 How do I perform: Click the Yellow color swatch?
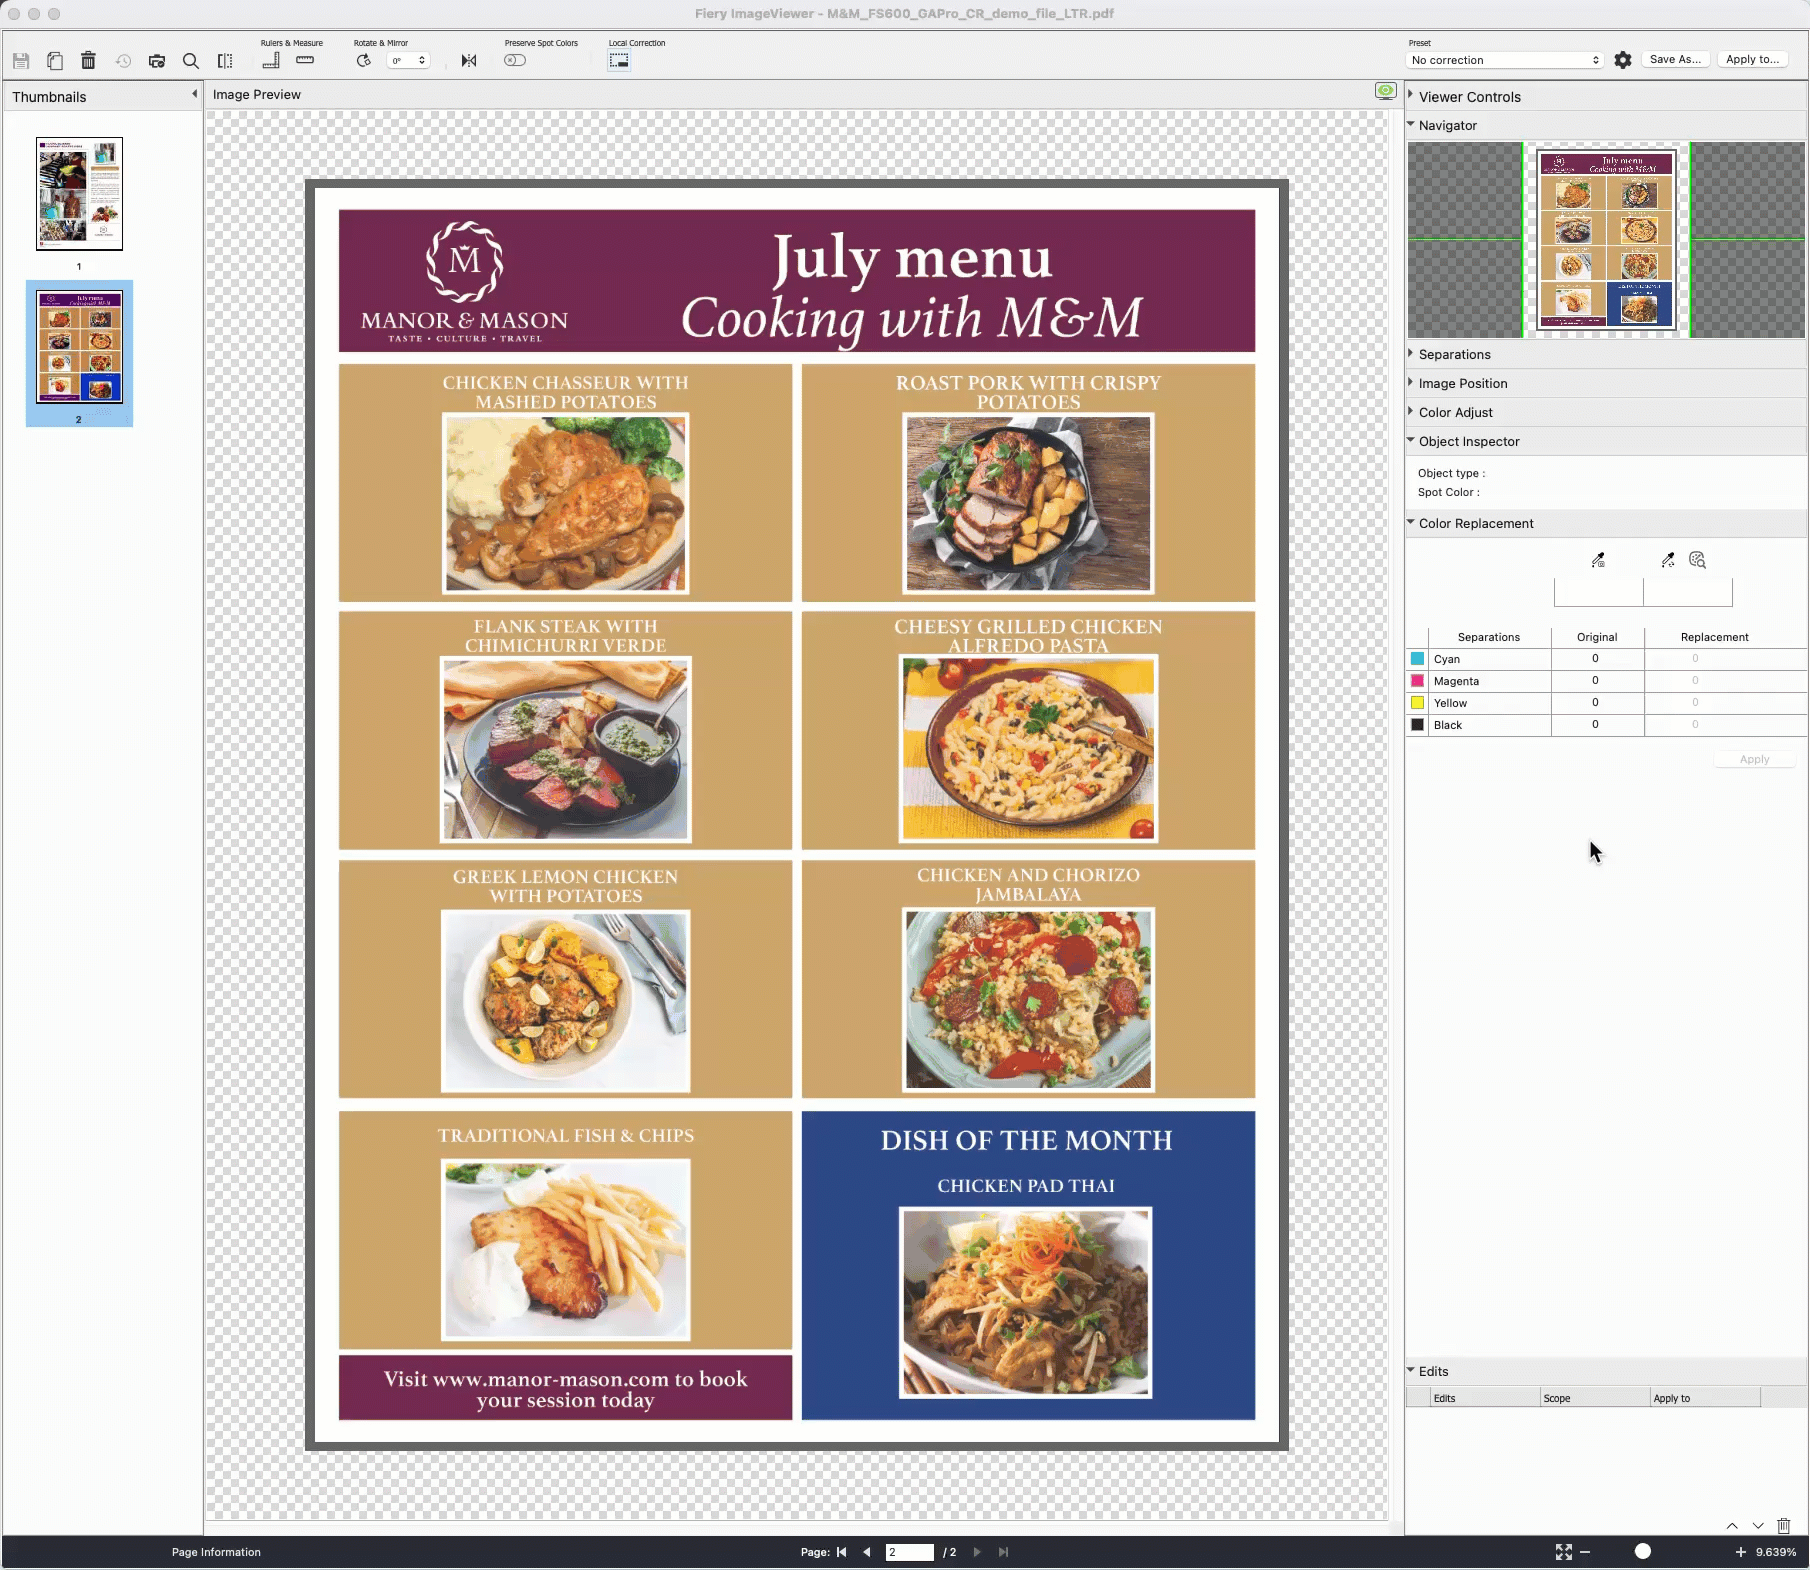1417,703
